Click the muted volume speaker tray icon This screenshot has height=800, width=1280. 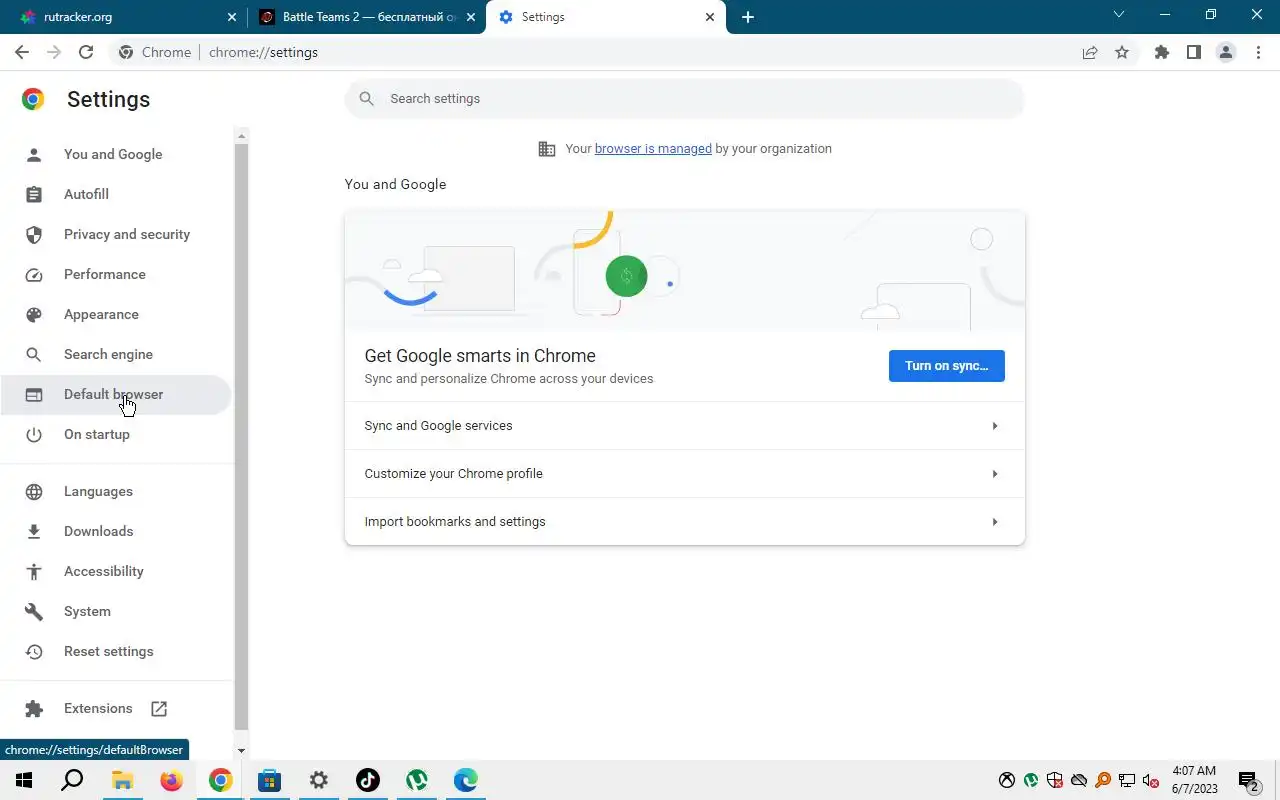pos(1151,780)
